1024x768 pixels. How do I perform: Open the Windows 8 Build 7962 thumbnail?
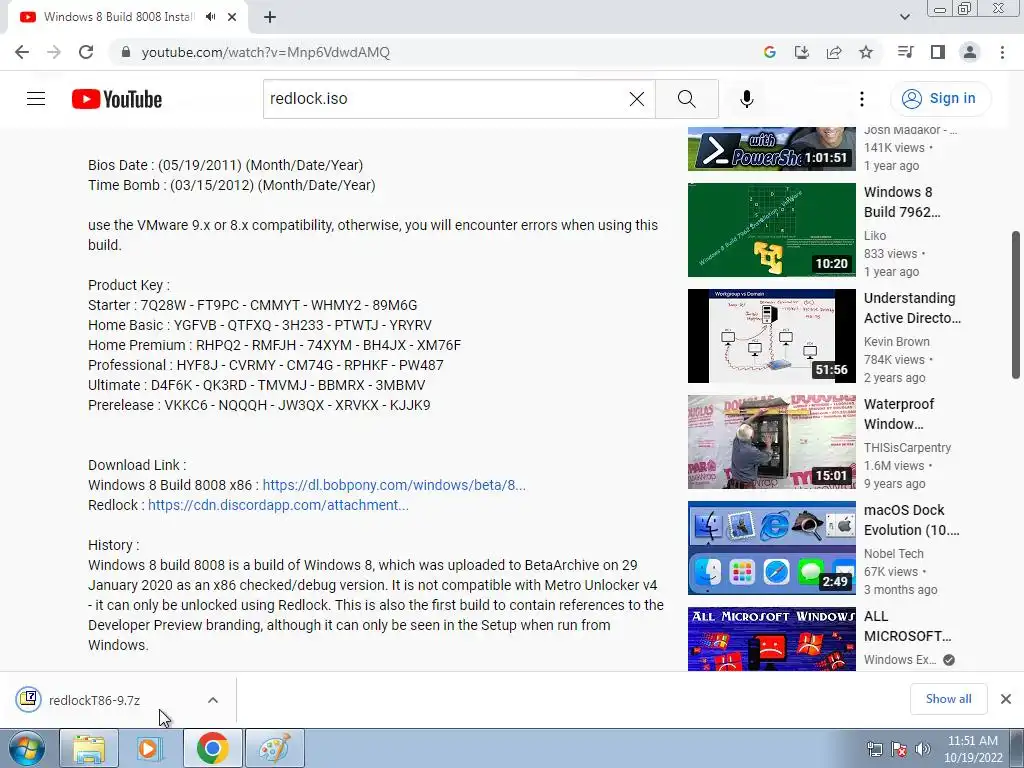point(771,230)
